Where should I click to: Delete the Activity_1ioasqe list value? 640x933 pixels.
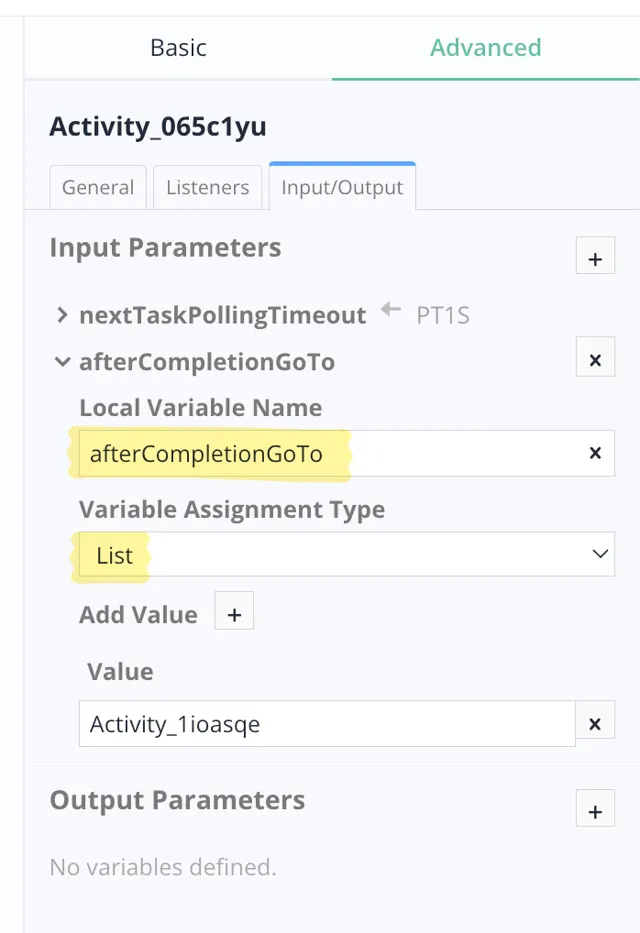pyautogui.click(x=595, y=724)
